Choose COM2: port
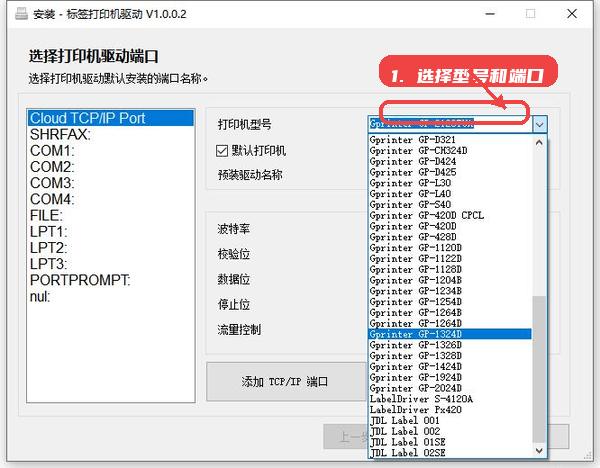Image resolution: width=600 pixels, height=468 pixels. click(x=111, y=167)
